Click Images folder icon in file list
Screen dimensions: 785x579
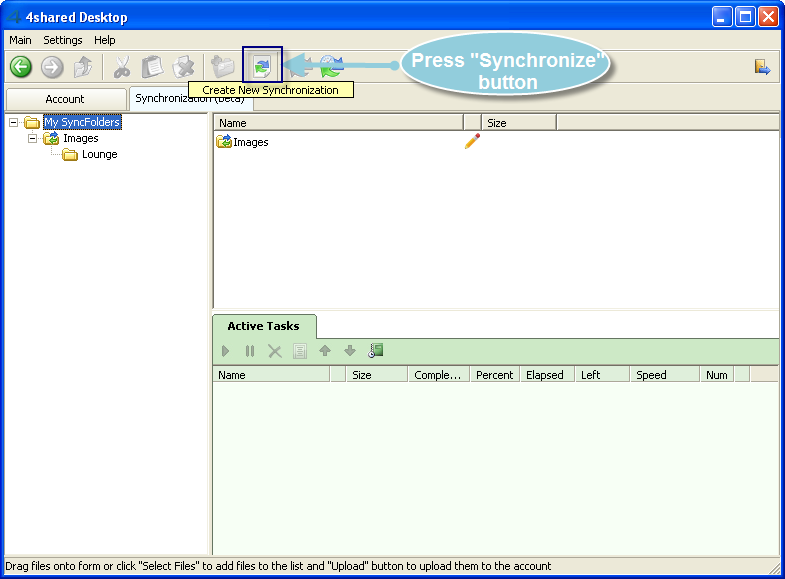click(224, 142)
